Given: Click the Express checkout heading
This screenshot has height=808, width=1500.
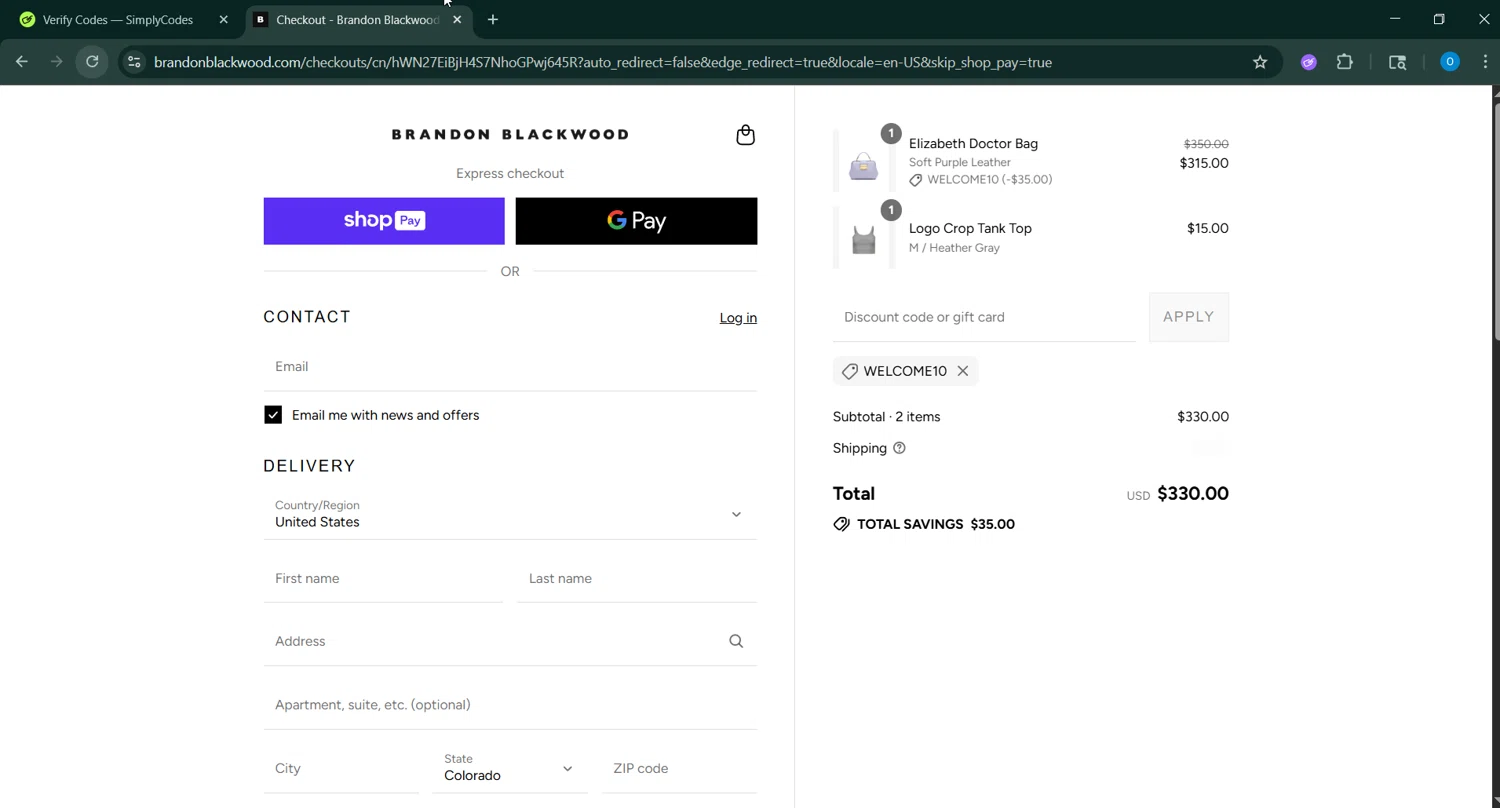Looking at the screenshot, I should [x=510, y=174].
